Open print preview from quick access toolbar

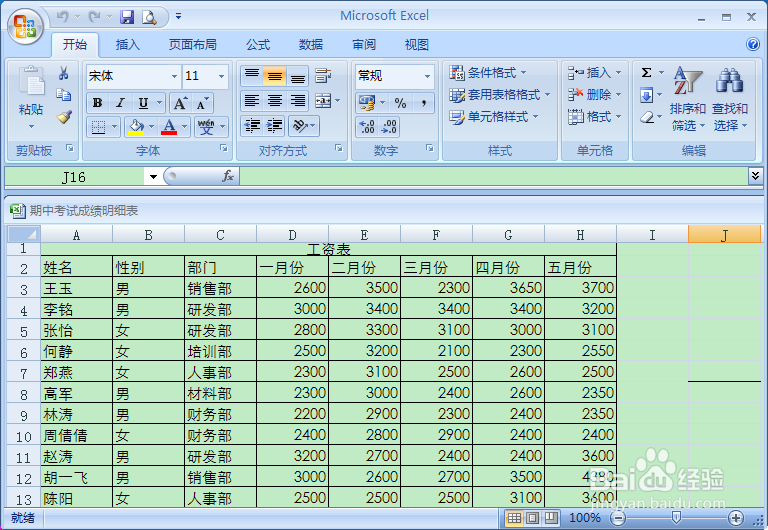[x=149, y=17]
